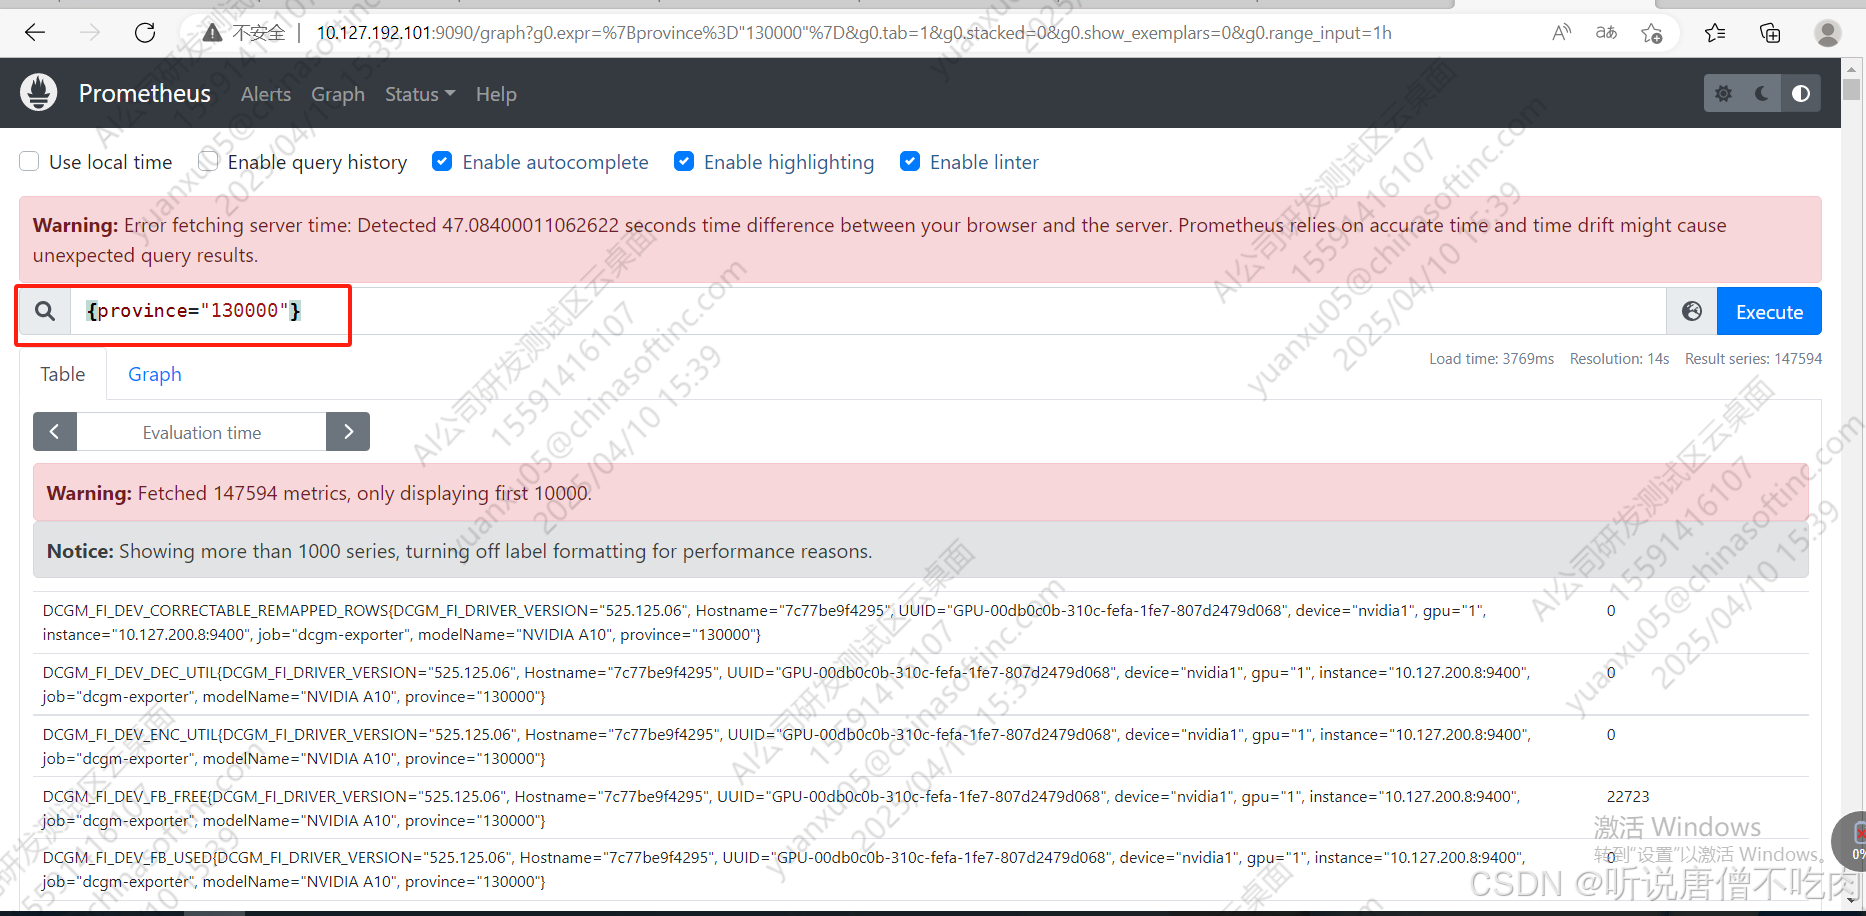Click the Notice about 1000 series
Viewport: 1866px width, 916px height.
click(921, 550)
